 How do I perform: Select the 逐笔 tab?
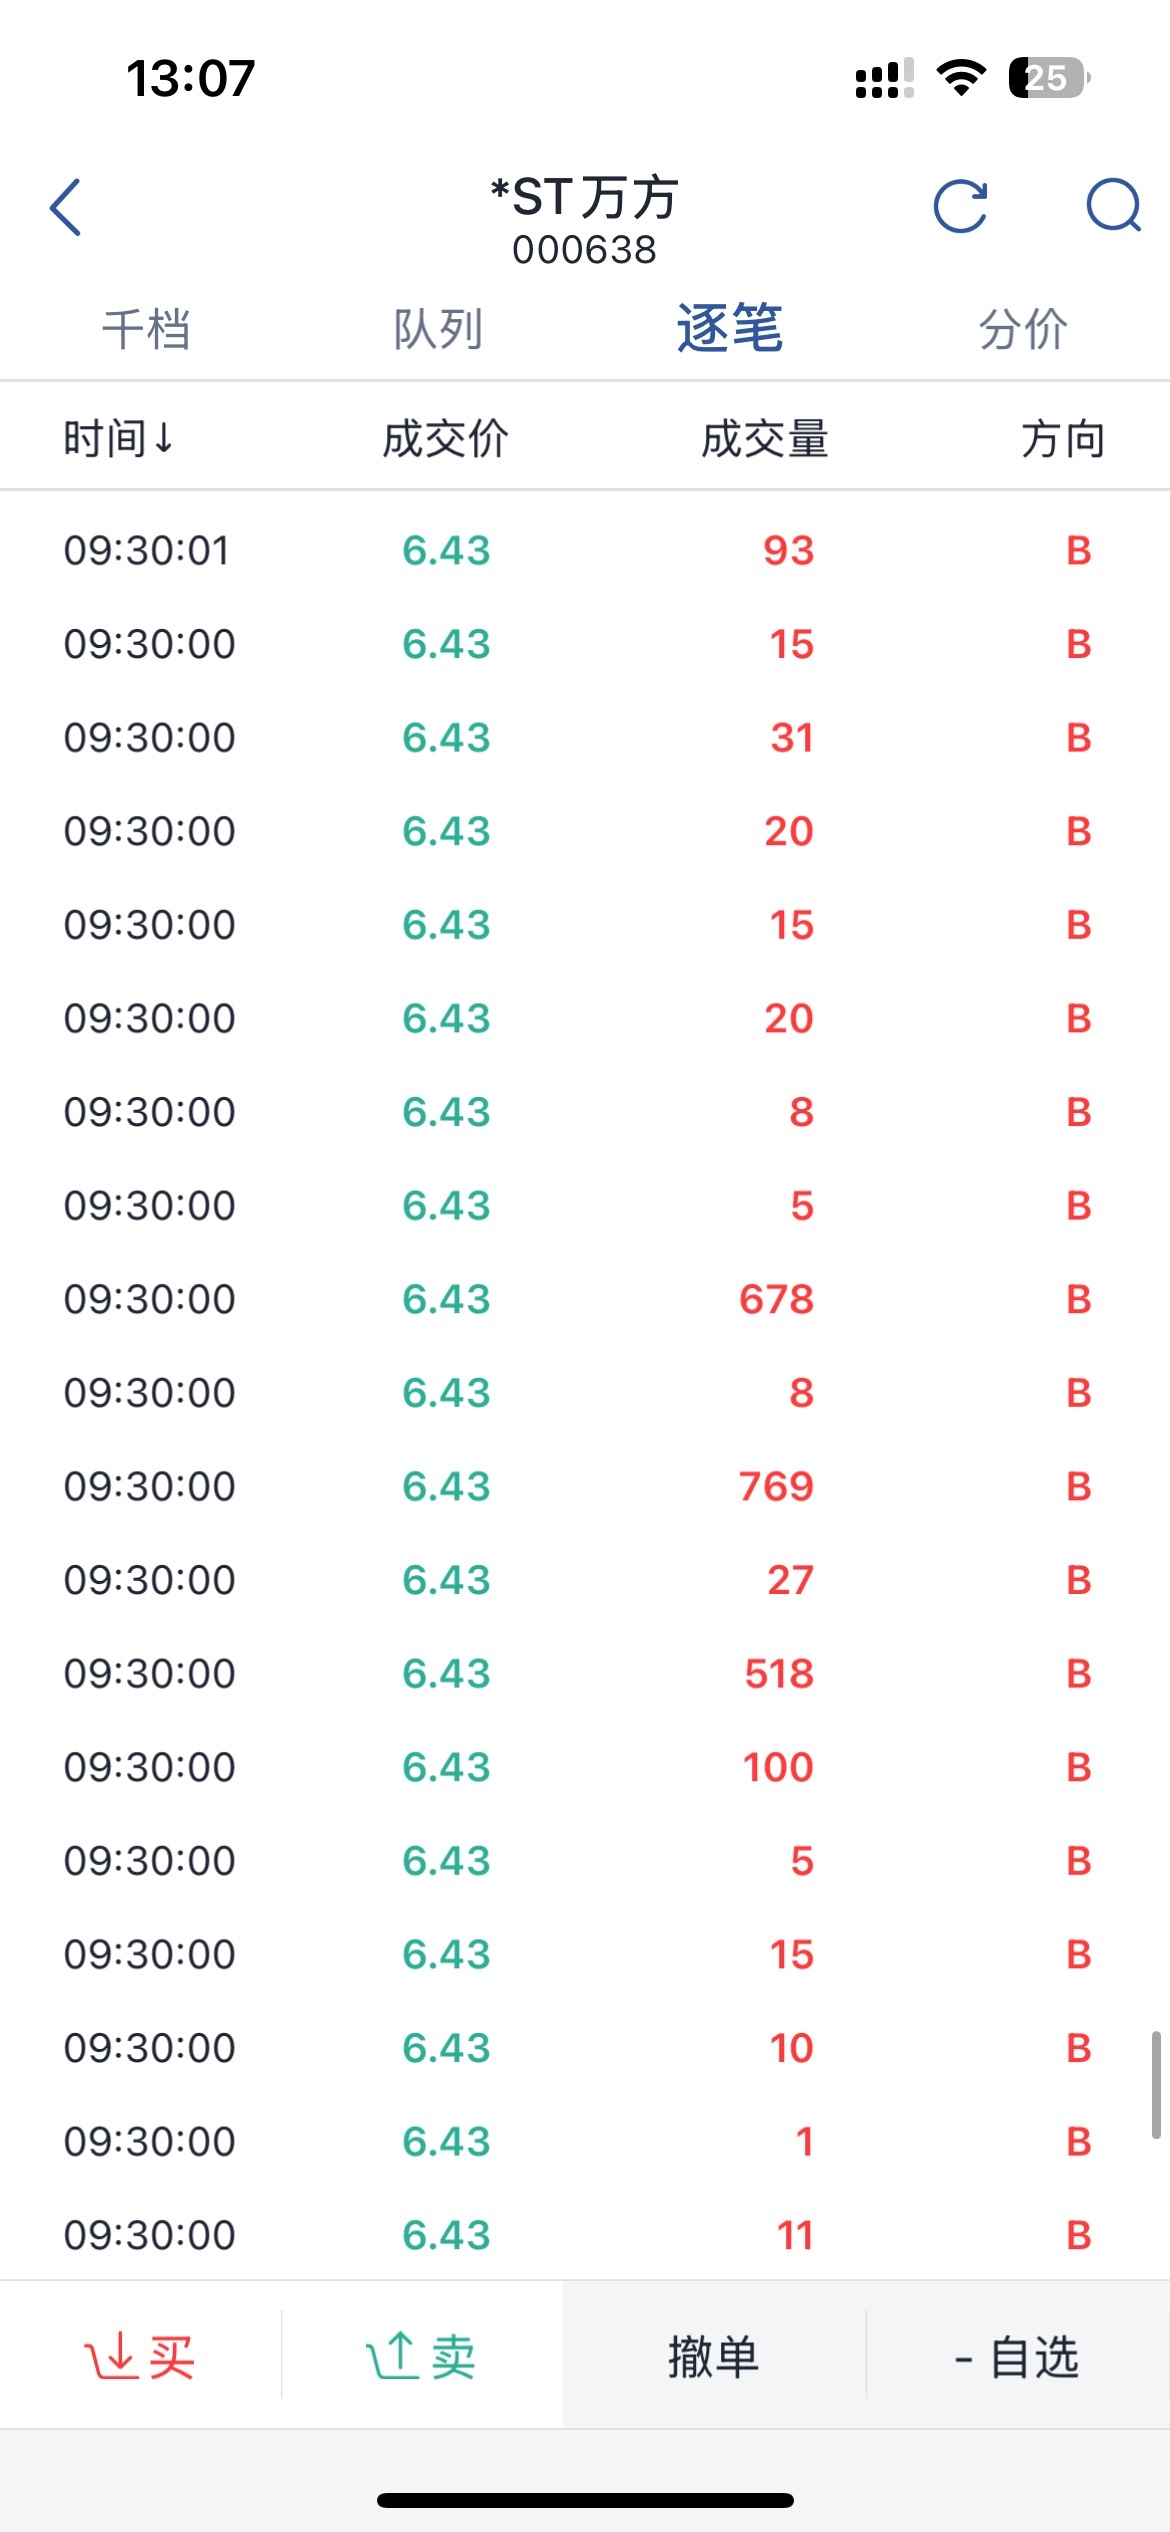click(730, 328)
